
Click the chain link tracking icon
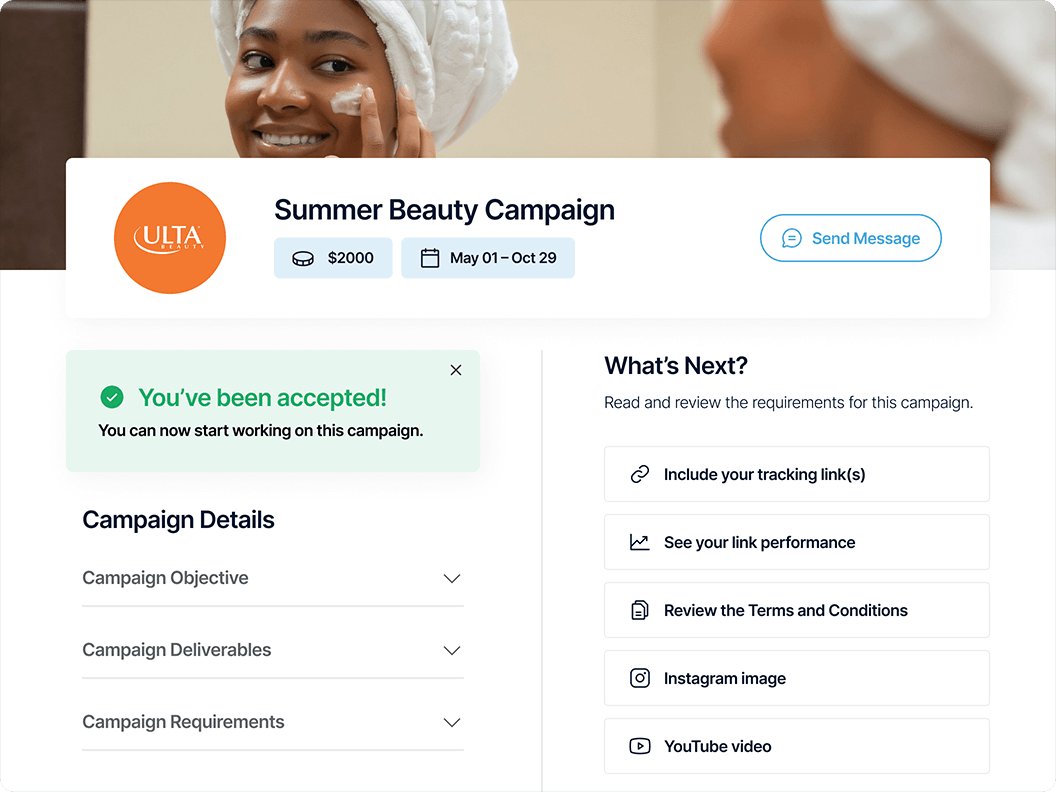[x=639, y=474]
